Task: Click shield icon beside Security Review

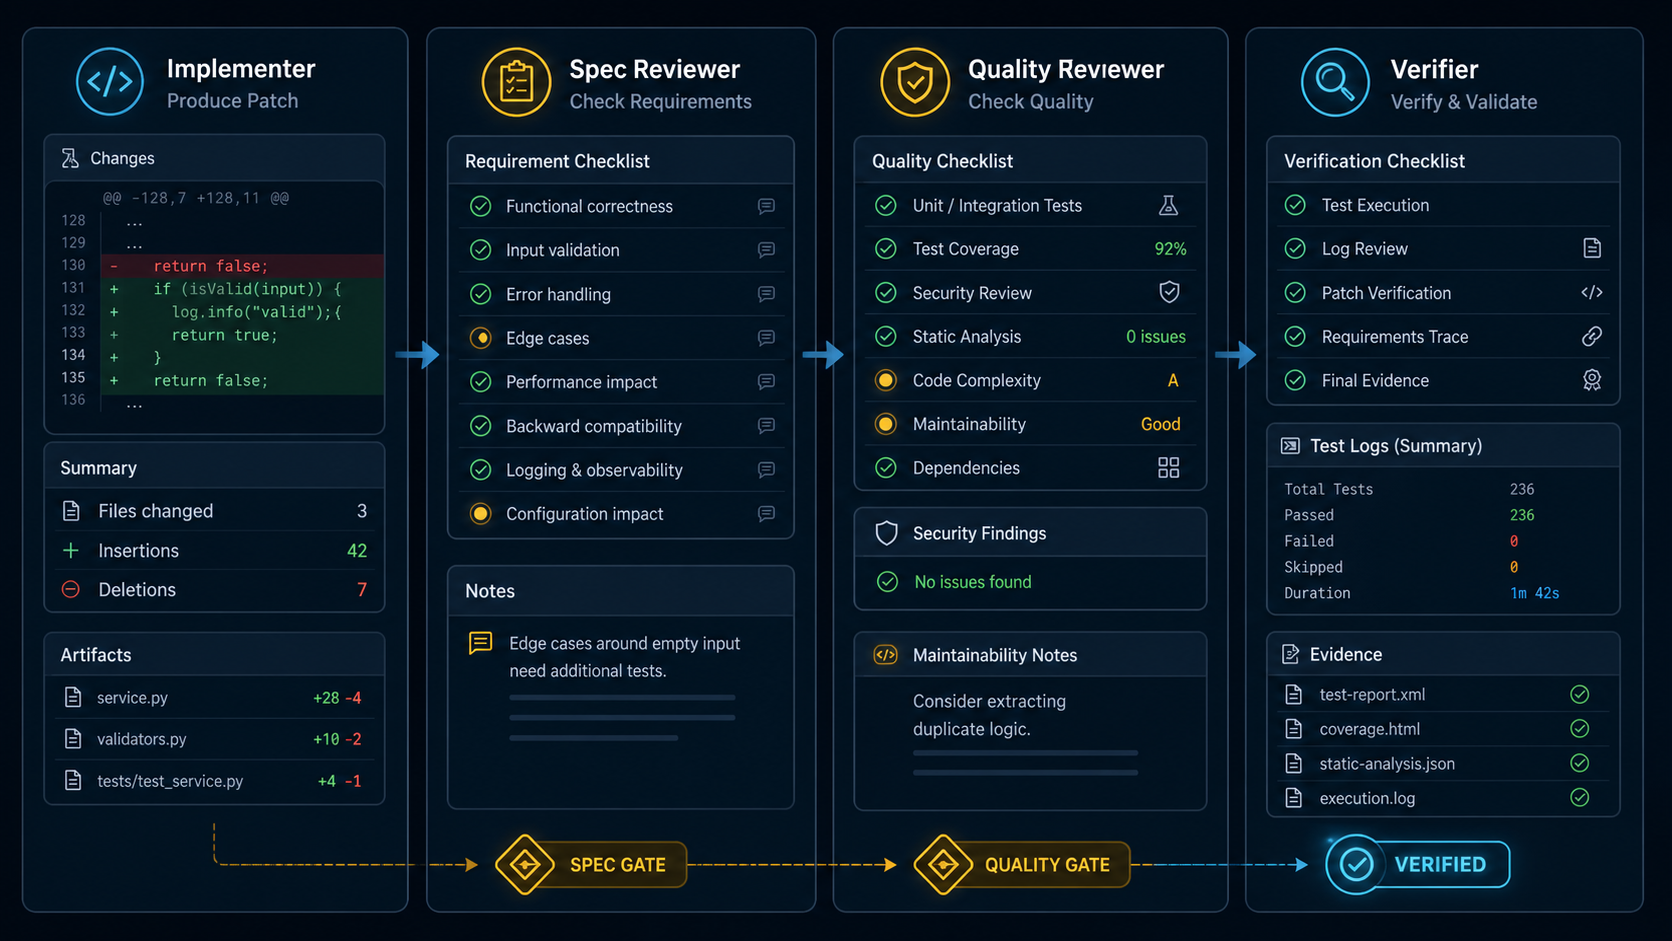Action: pos(1169,292)
